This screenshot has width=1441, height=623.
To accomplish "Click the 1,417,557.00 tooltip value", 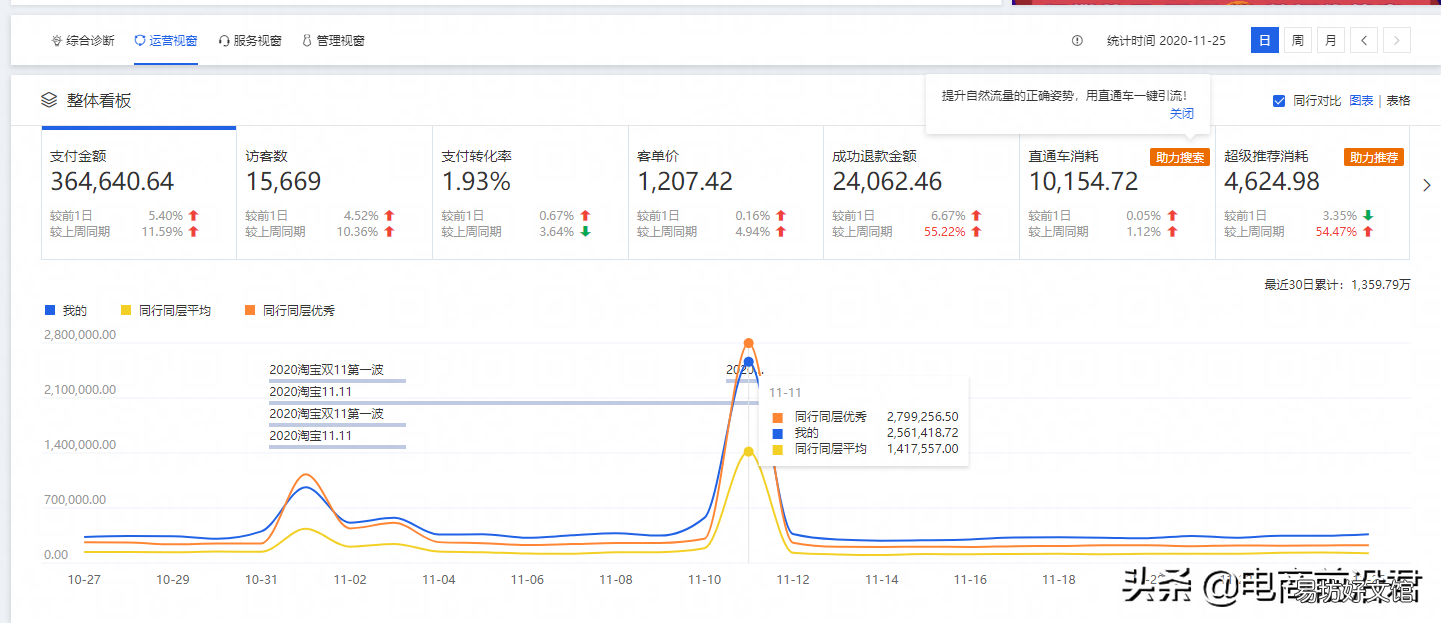I will point(922,449).
